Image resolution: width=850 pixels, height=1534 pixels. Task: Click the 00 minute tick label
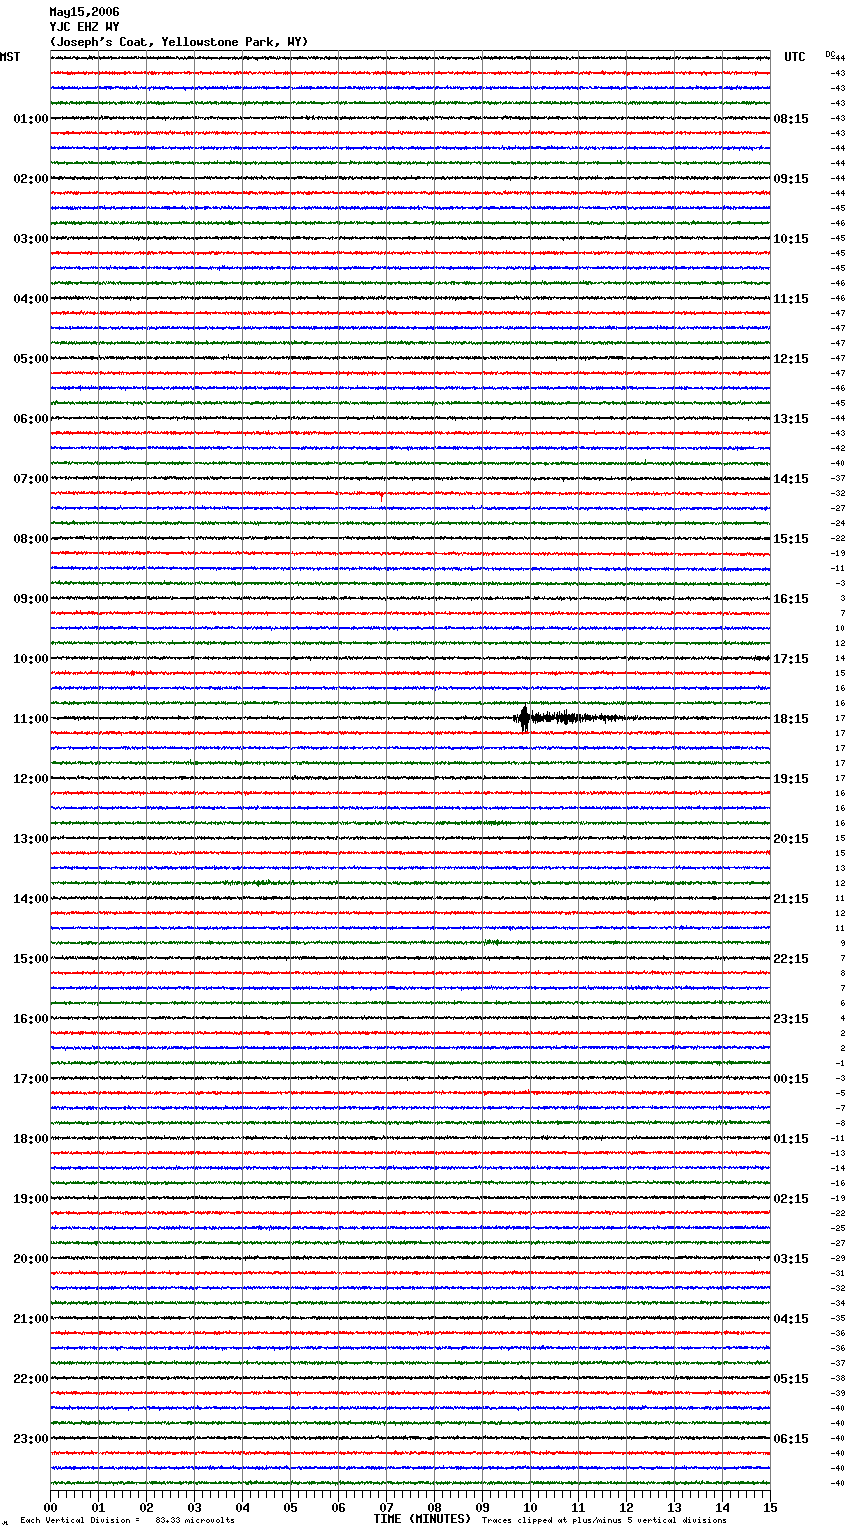[51, 1507]
